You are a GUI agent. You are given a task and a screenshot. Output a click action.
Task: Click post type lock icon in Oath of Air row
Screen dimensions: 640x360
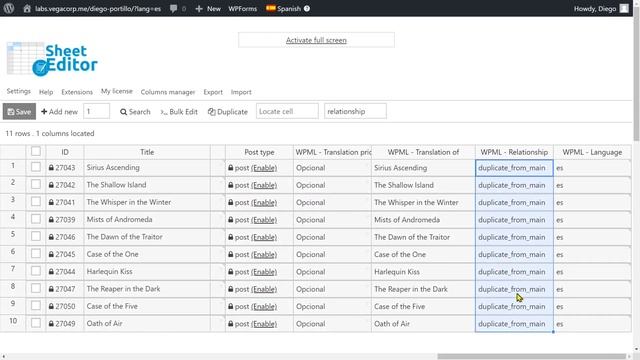click(231, 324)
